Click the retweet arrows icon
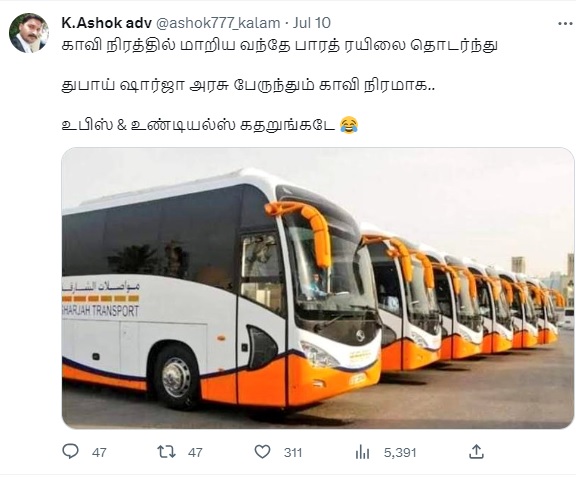Viewport: 576px width, 477px height. click(166, 452)
